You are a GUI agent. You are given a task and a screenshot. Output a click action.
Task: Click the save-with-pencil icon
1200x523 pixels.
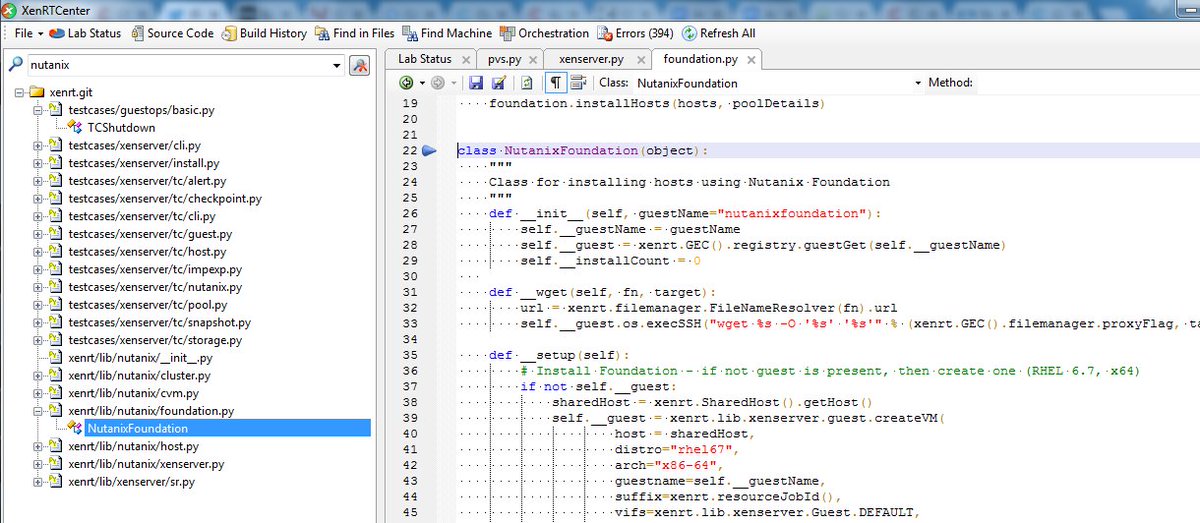coord(497,83)
